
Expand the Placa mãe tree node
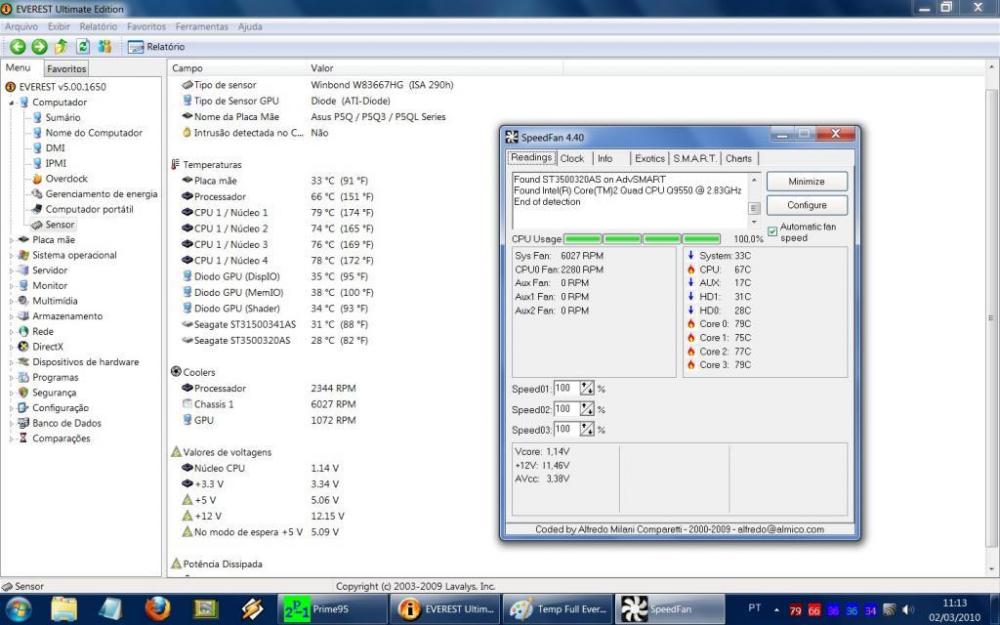(x=12, y=240)
